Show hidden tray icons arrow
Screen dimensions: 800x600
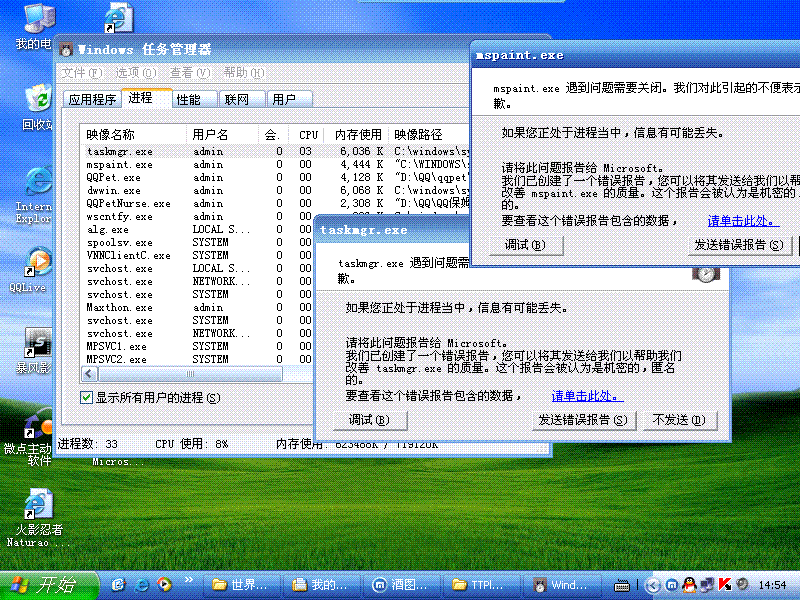[652, 585]
